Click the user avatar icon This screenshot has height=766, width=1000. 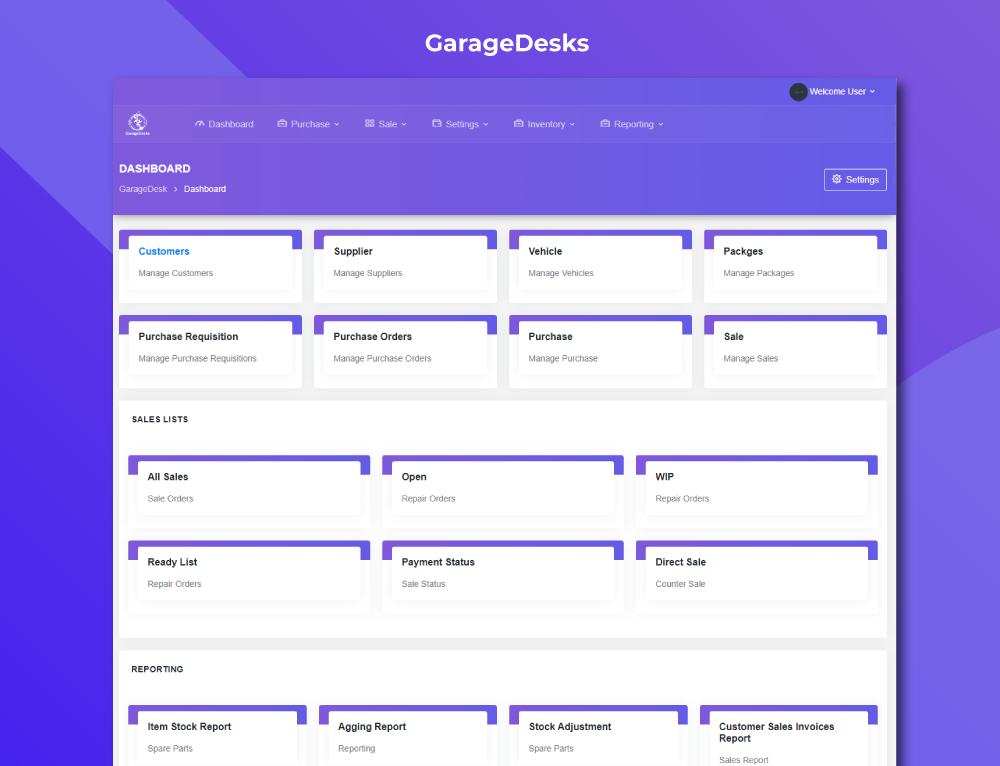[x=798, y=92]
